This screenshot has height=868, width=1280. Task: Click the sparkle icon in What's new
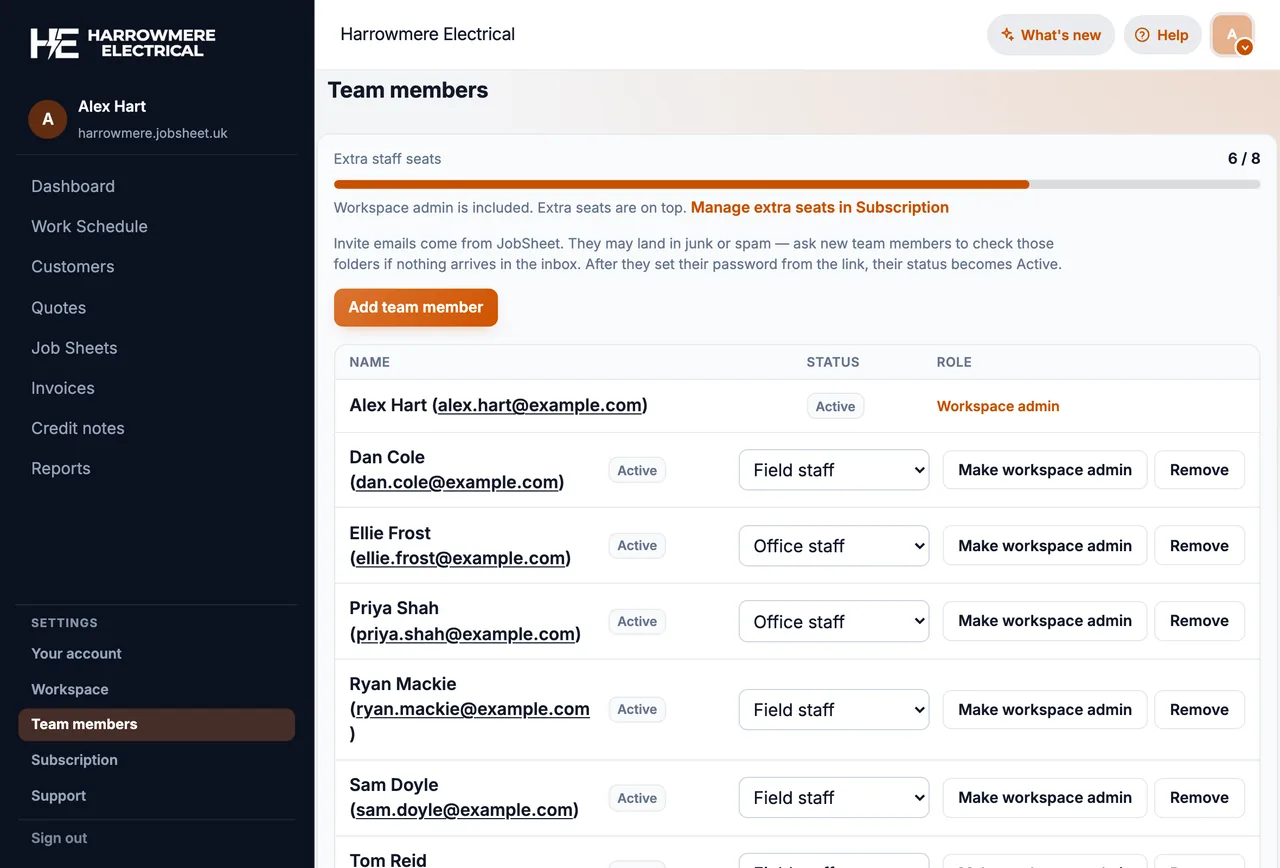[x=1008, y=35]
